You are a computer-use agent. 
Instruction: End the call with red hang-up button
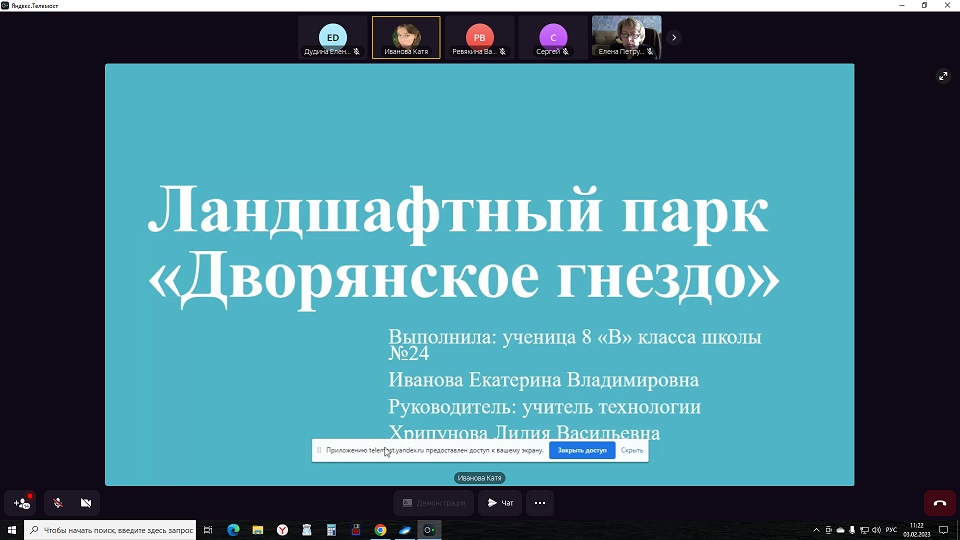(939, 503)
